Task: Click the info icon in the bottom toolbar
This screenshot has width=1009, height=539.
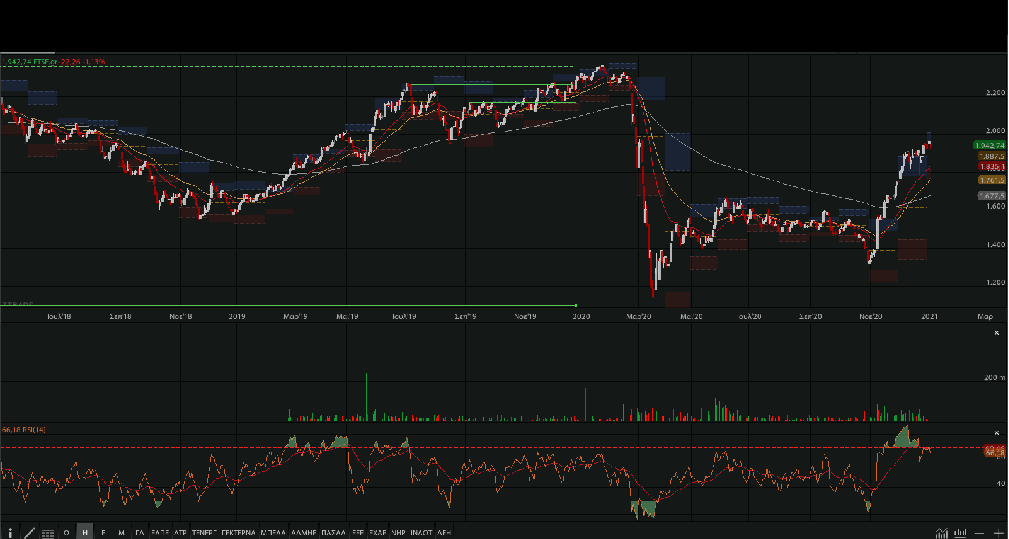Action: (x=10, y=532)
